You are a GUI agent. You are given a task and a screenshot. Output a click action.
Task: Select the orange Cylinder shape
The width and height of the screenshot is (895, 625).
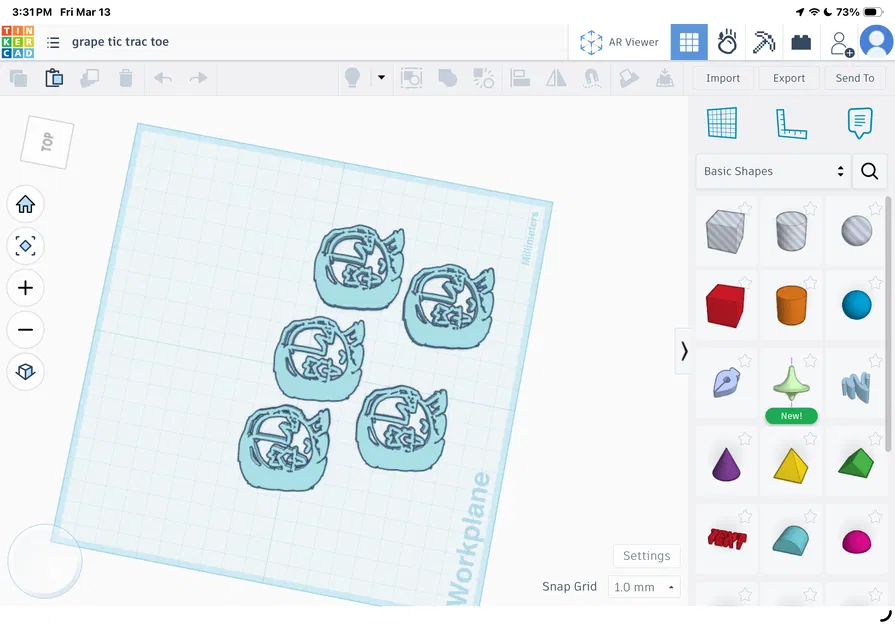pos(791,305)
